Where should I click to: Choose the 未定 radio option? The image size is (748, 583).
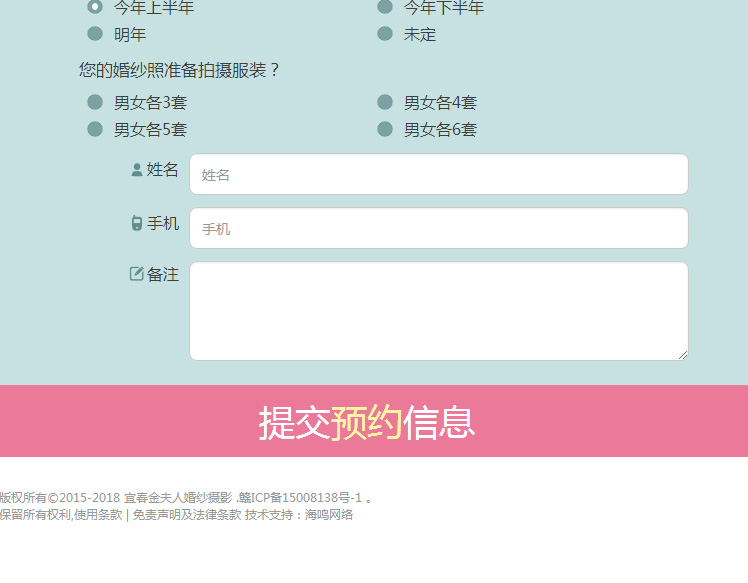tap(385, 34)
